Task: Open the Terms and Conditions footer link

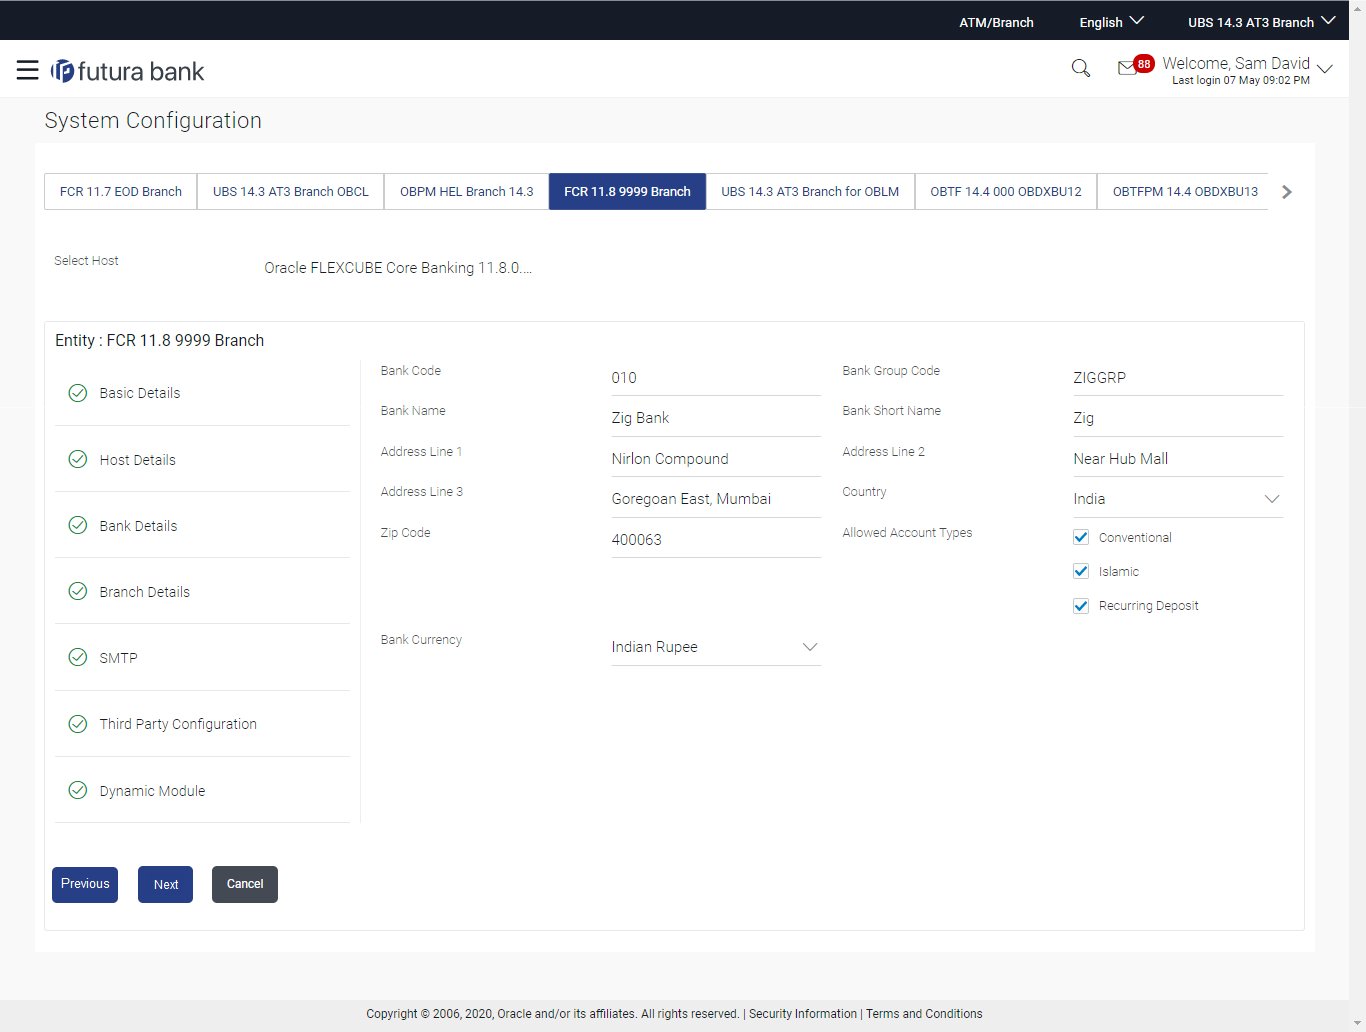Action: (924, 1014)
